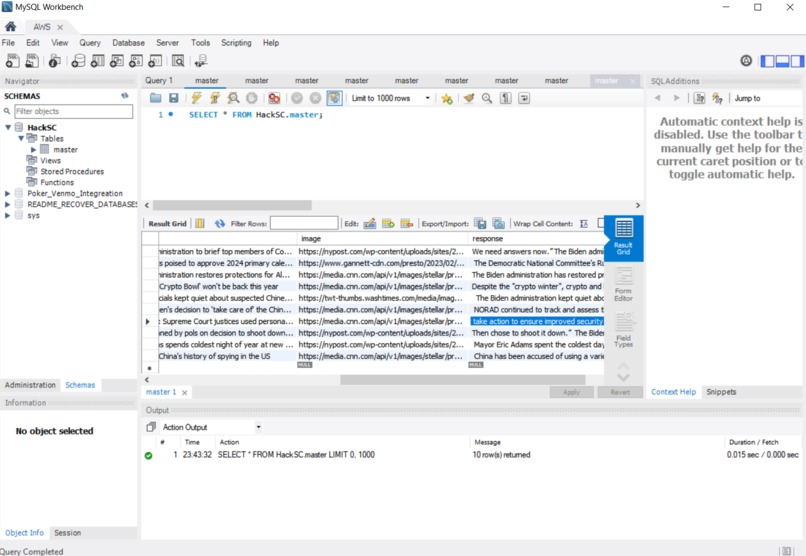The width and height of the screenshot is (806, 556).
Task: Open the Database menu
Action: tap(129, 43)
